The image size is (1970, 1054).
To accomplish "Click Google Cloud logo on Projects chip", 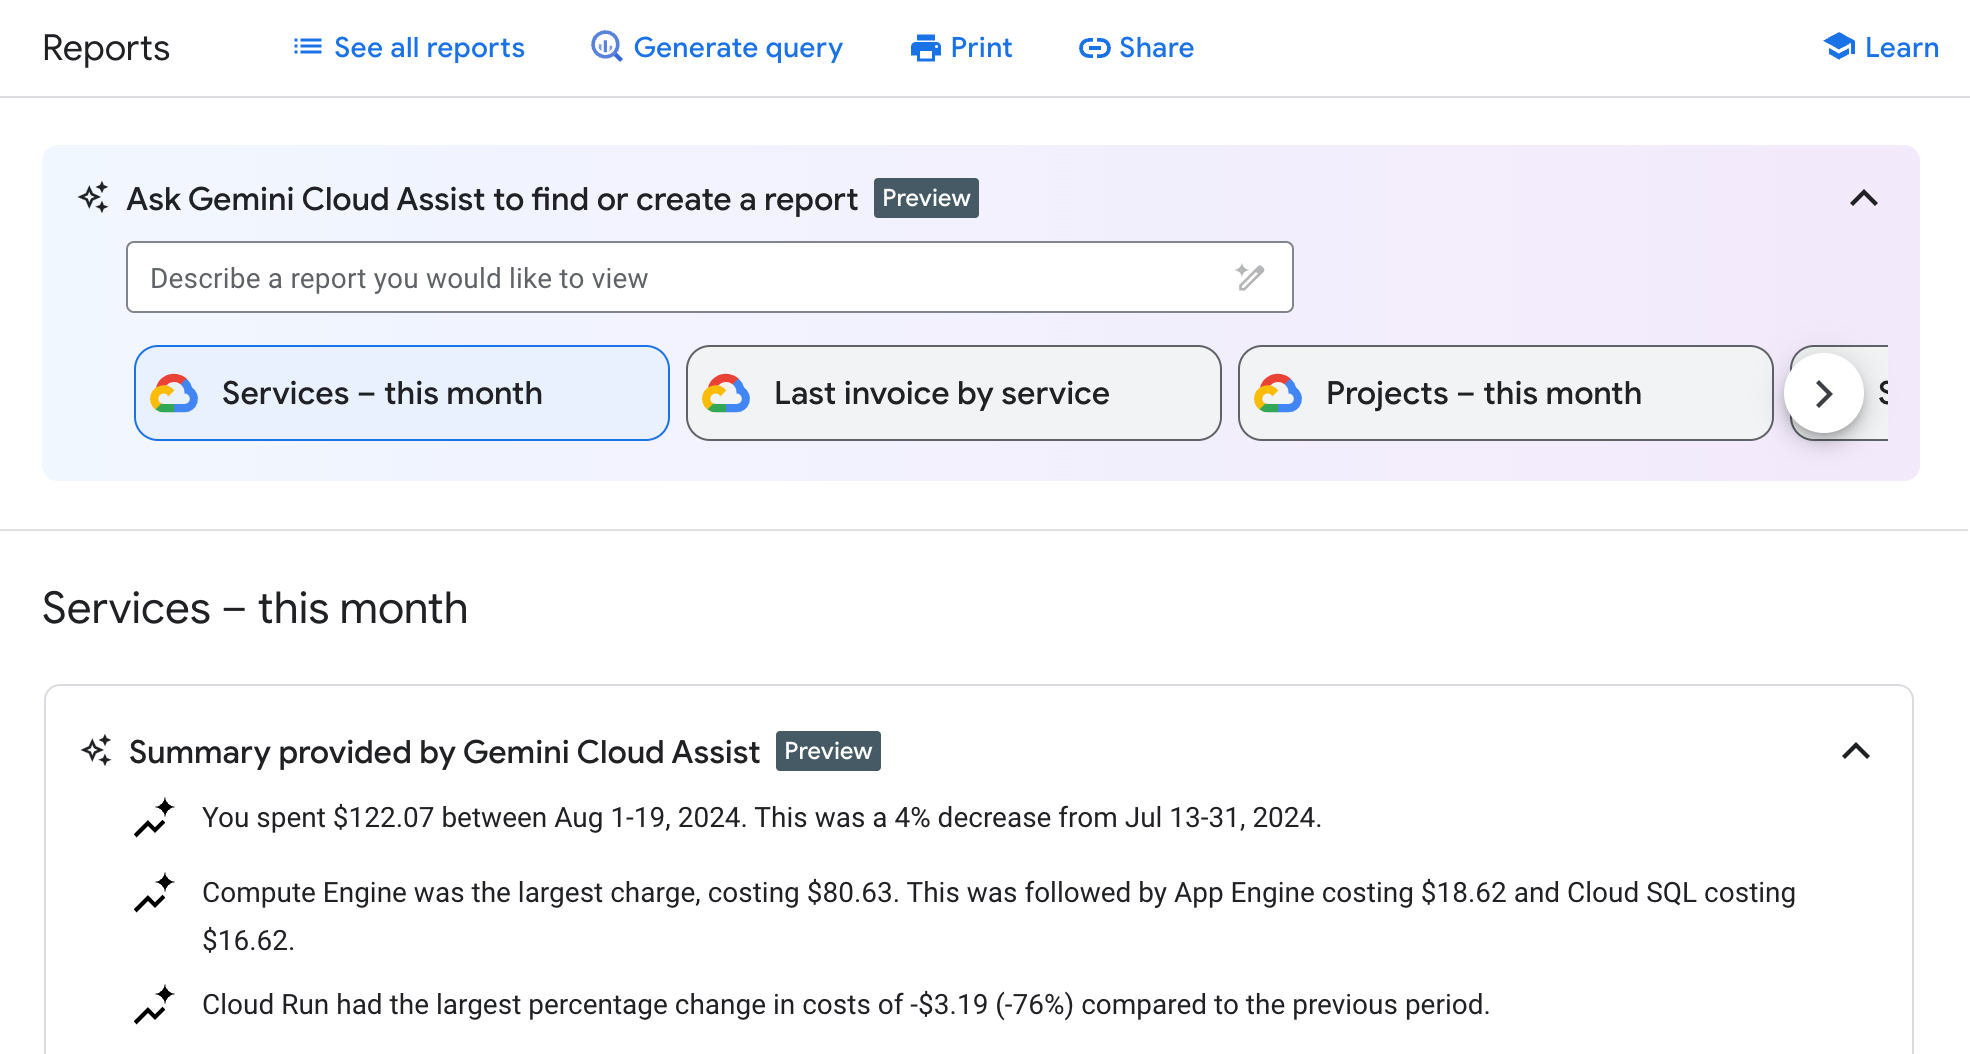I will tap(1278, 394).
